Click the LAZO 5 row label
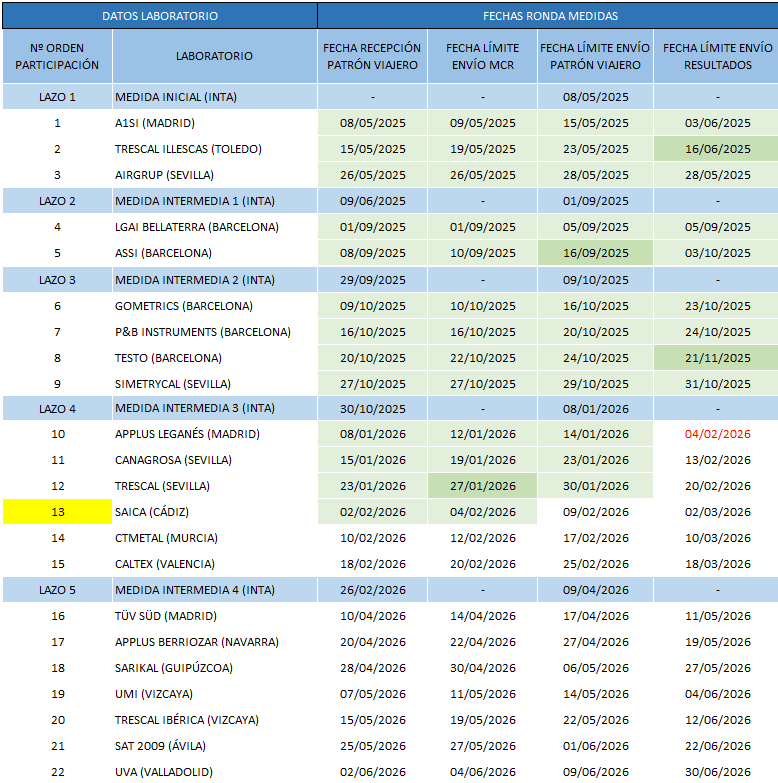778x783 pixels. click(x=57, y=590)
